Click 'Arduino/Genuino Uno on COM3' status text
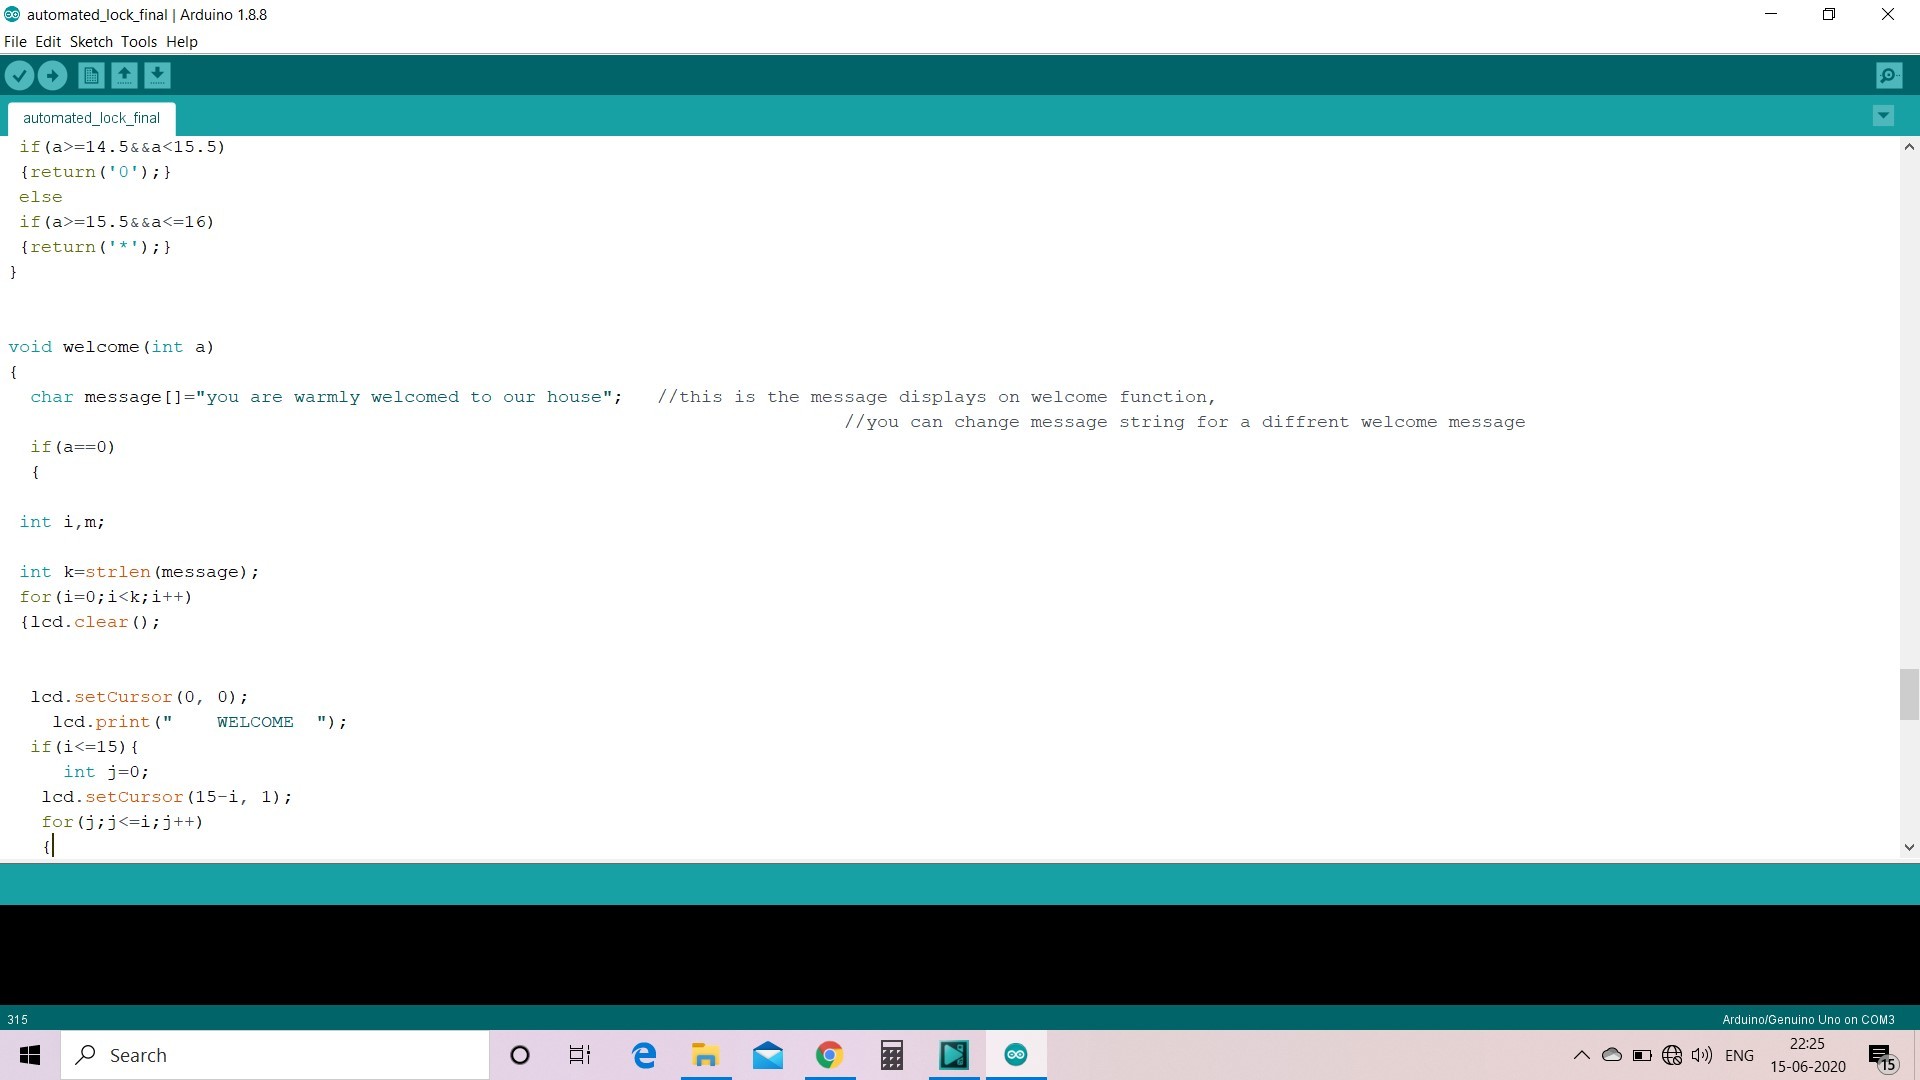The image size is (1920, 1080). [x=1808, y=1020]
